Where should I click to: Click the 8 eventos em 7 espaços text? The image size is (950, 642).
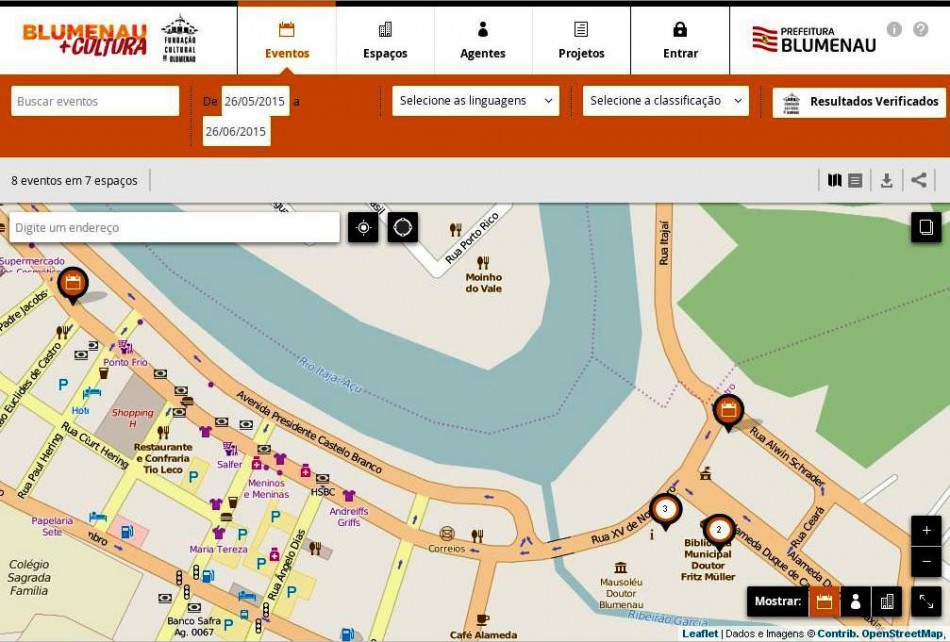pos(74,180)
